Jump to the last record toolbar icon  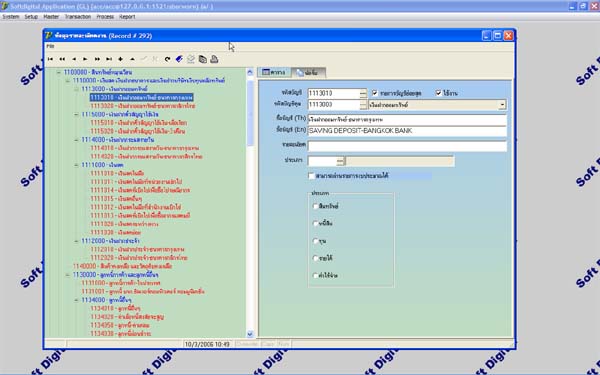[109, 59]
